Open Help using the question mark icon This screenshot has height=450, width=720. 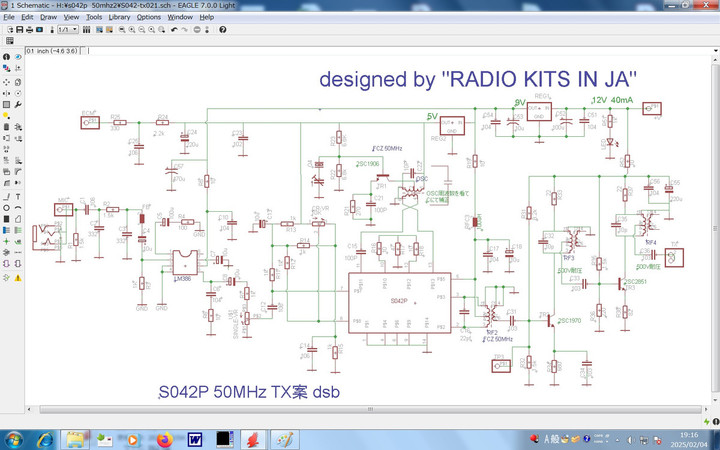pyautogui.click(x=222, y=30)
